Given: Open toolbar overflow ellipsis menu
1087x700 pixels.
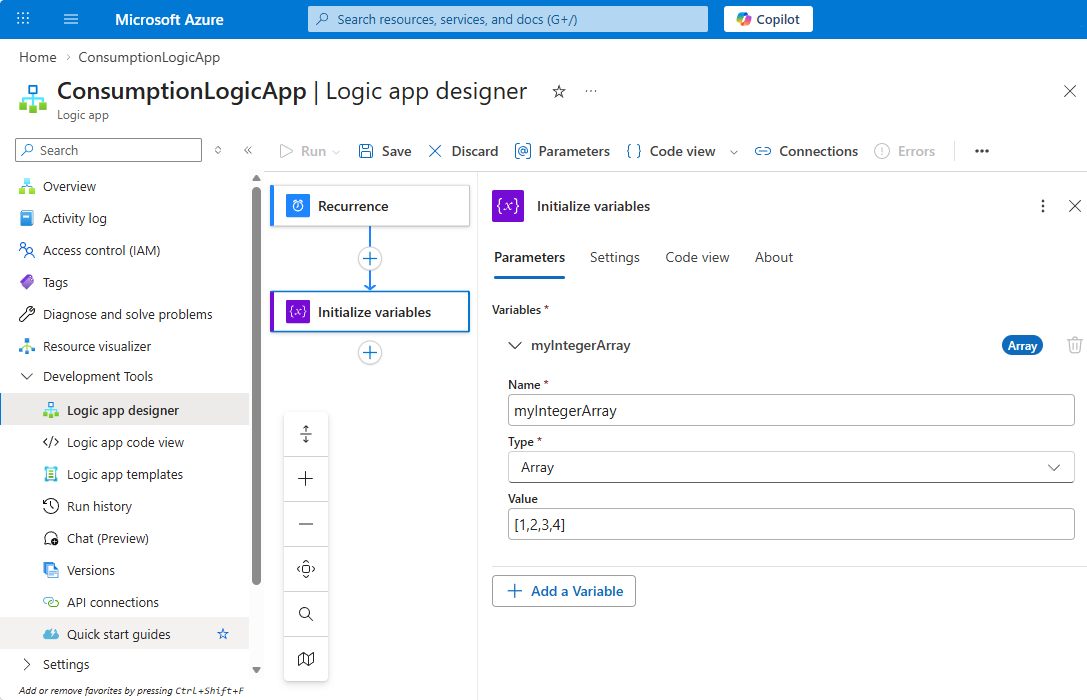Looking at the screenshot, I should click(982, 151).
